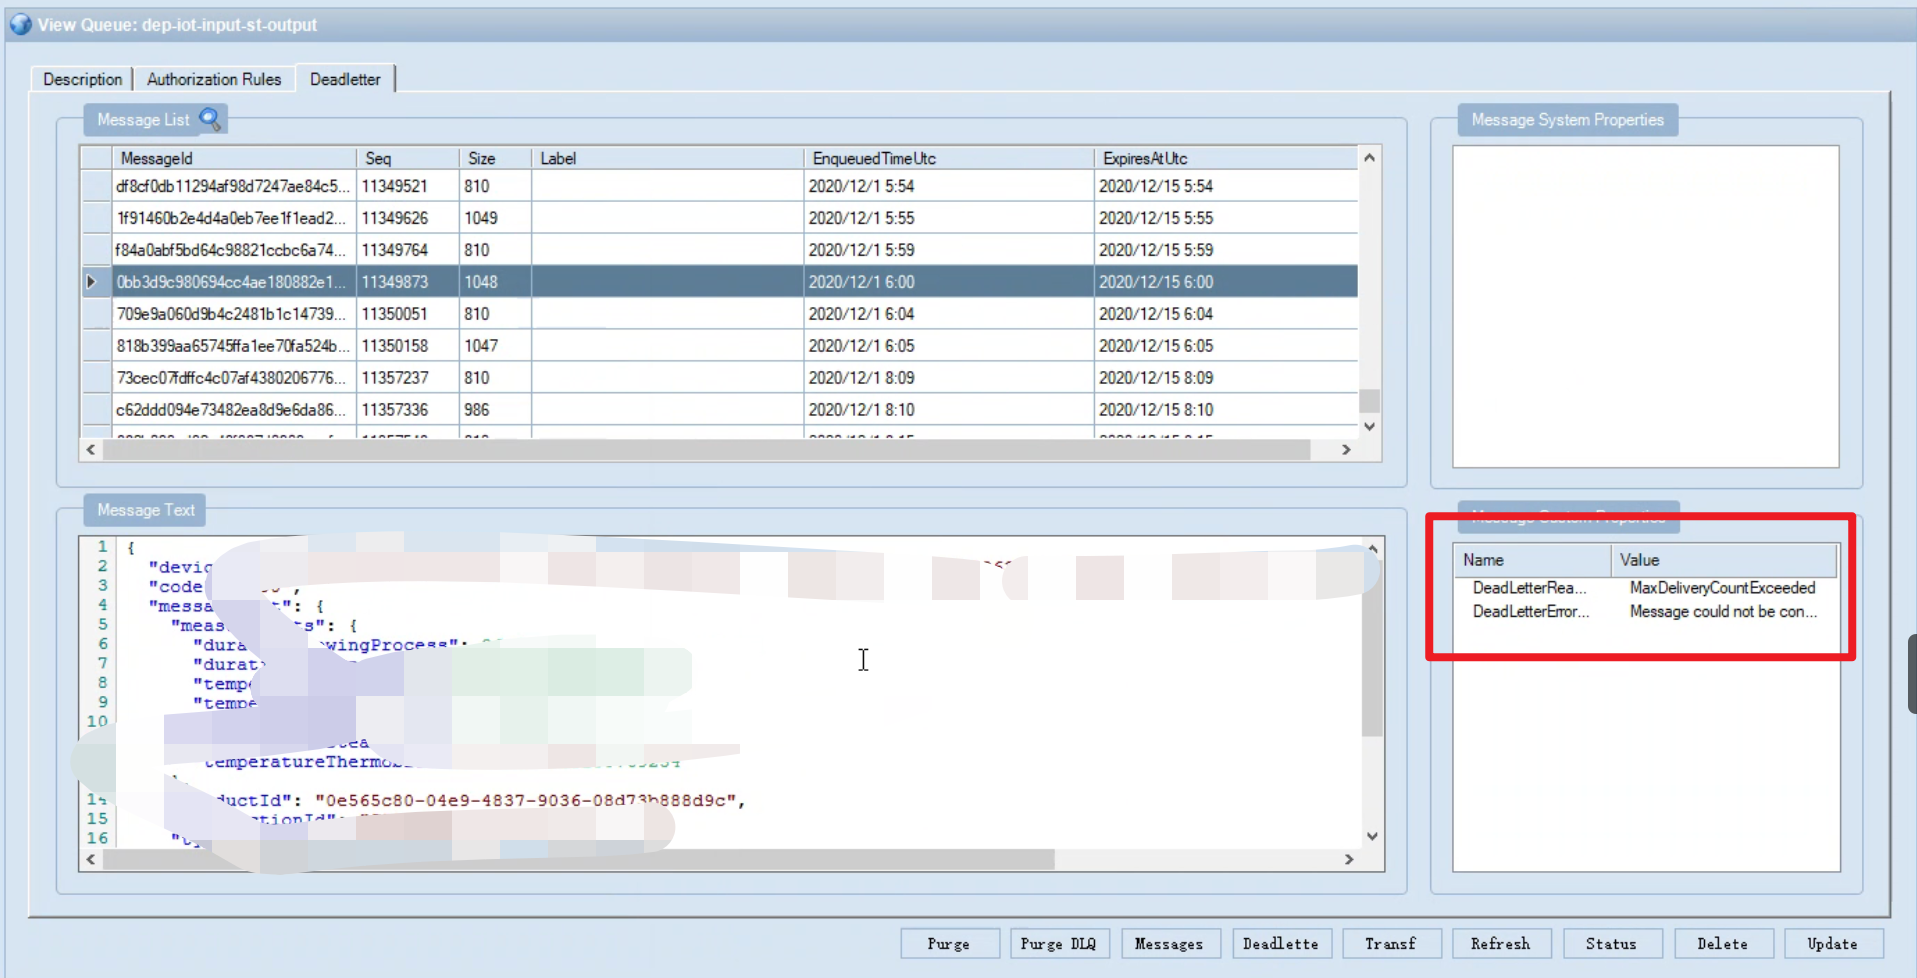This screenshot has width=1917, height=978.
Task: Select message row with Seq 11349521
Action: tap(394, 186)
